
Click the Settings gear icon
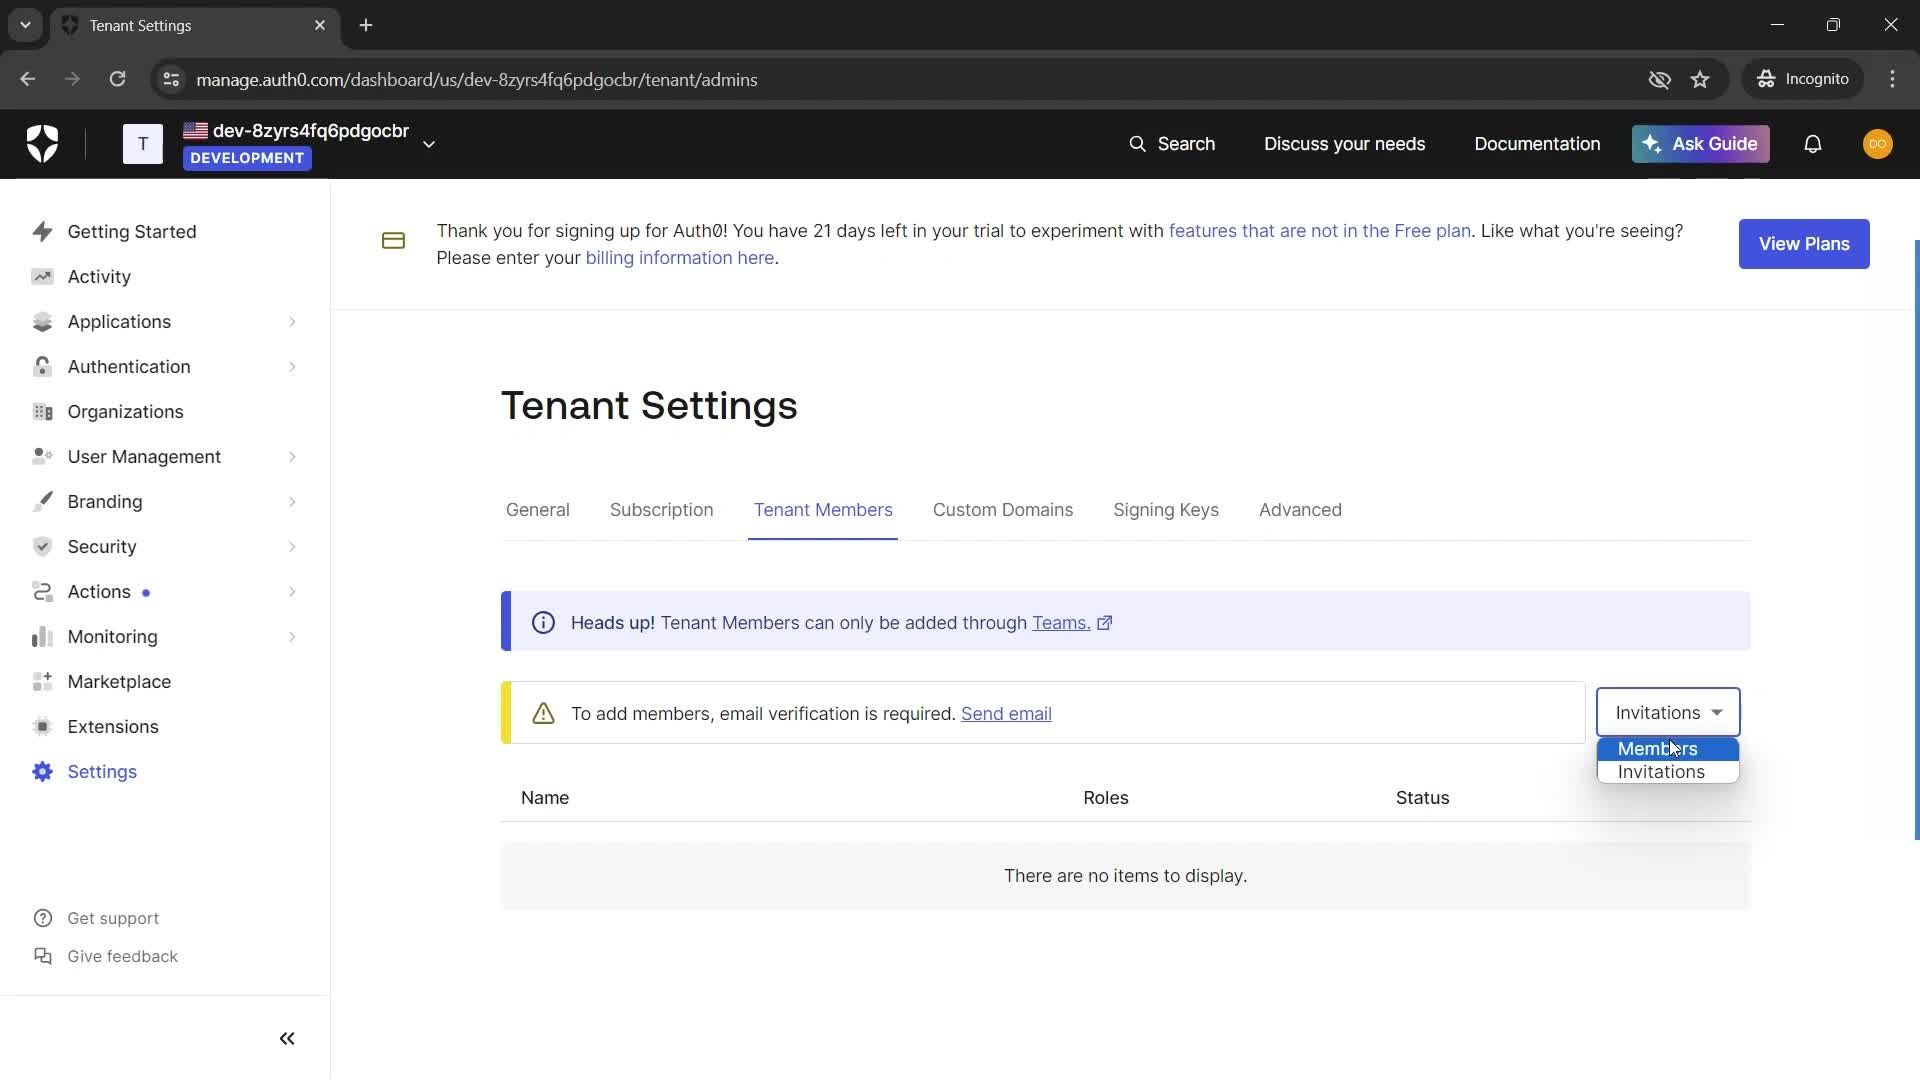[x=42, y=771]
